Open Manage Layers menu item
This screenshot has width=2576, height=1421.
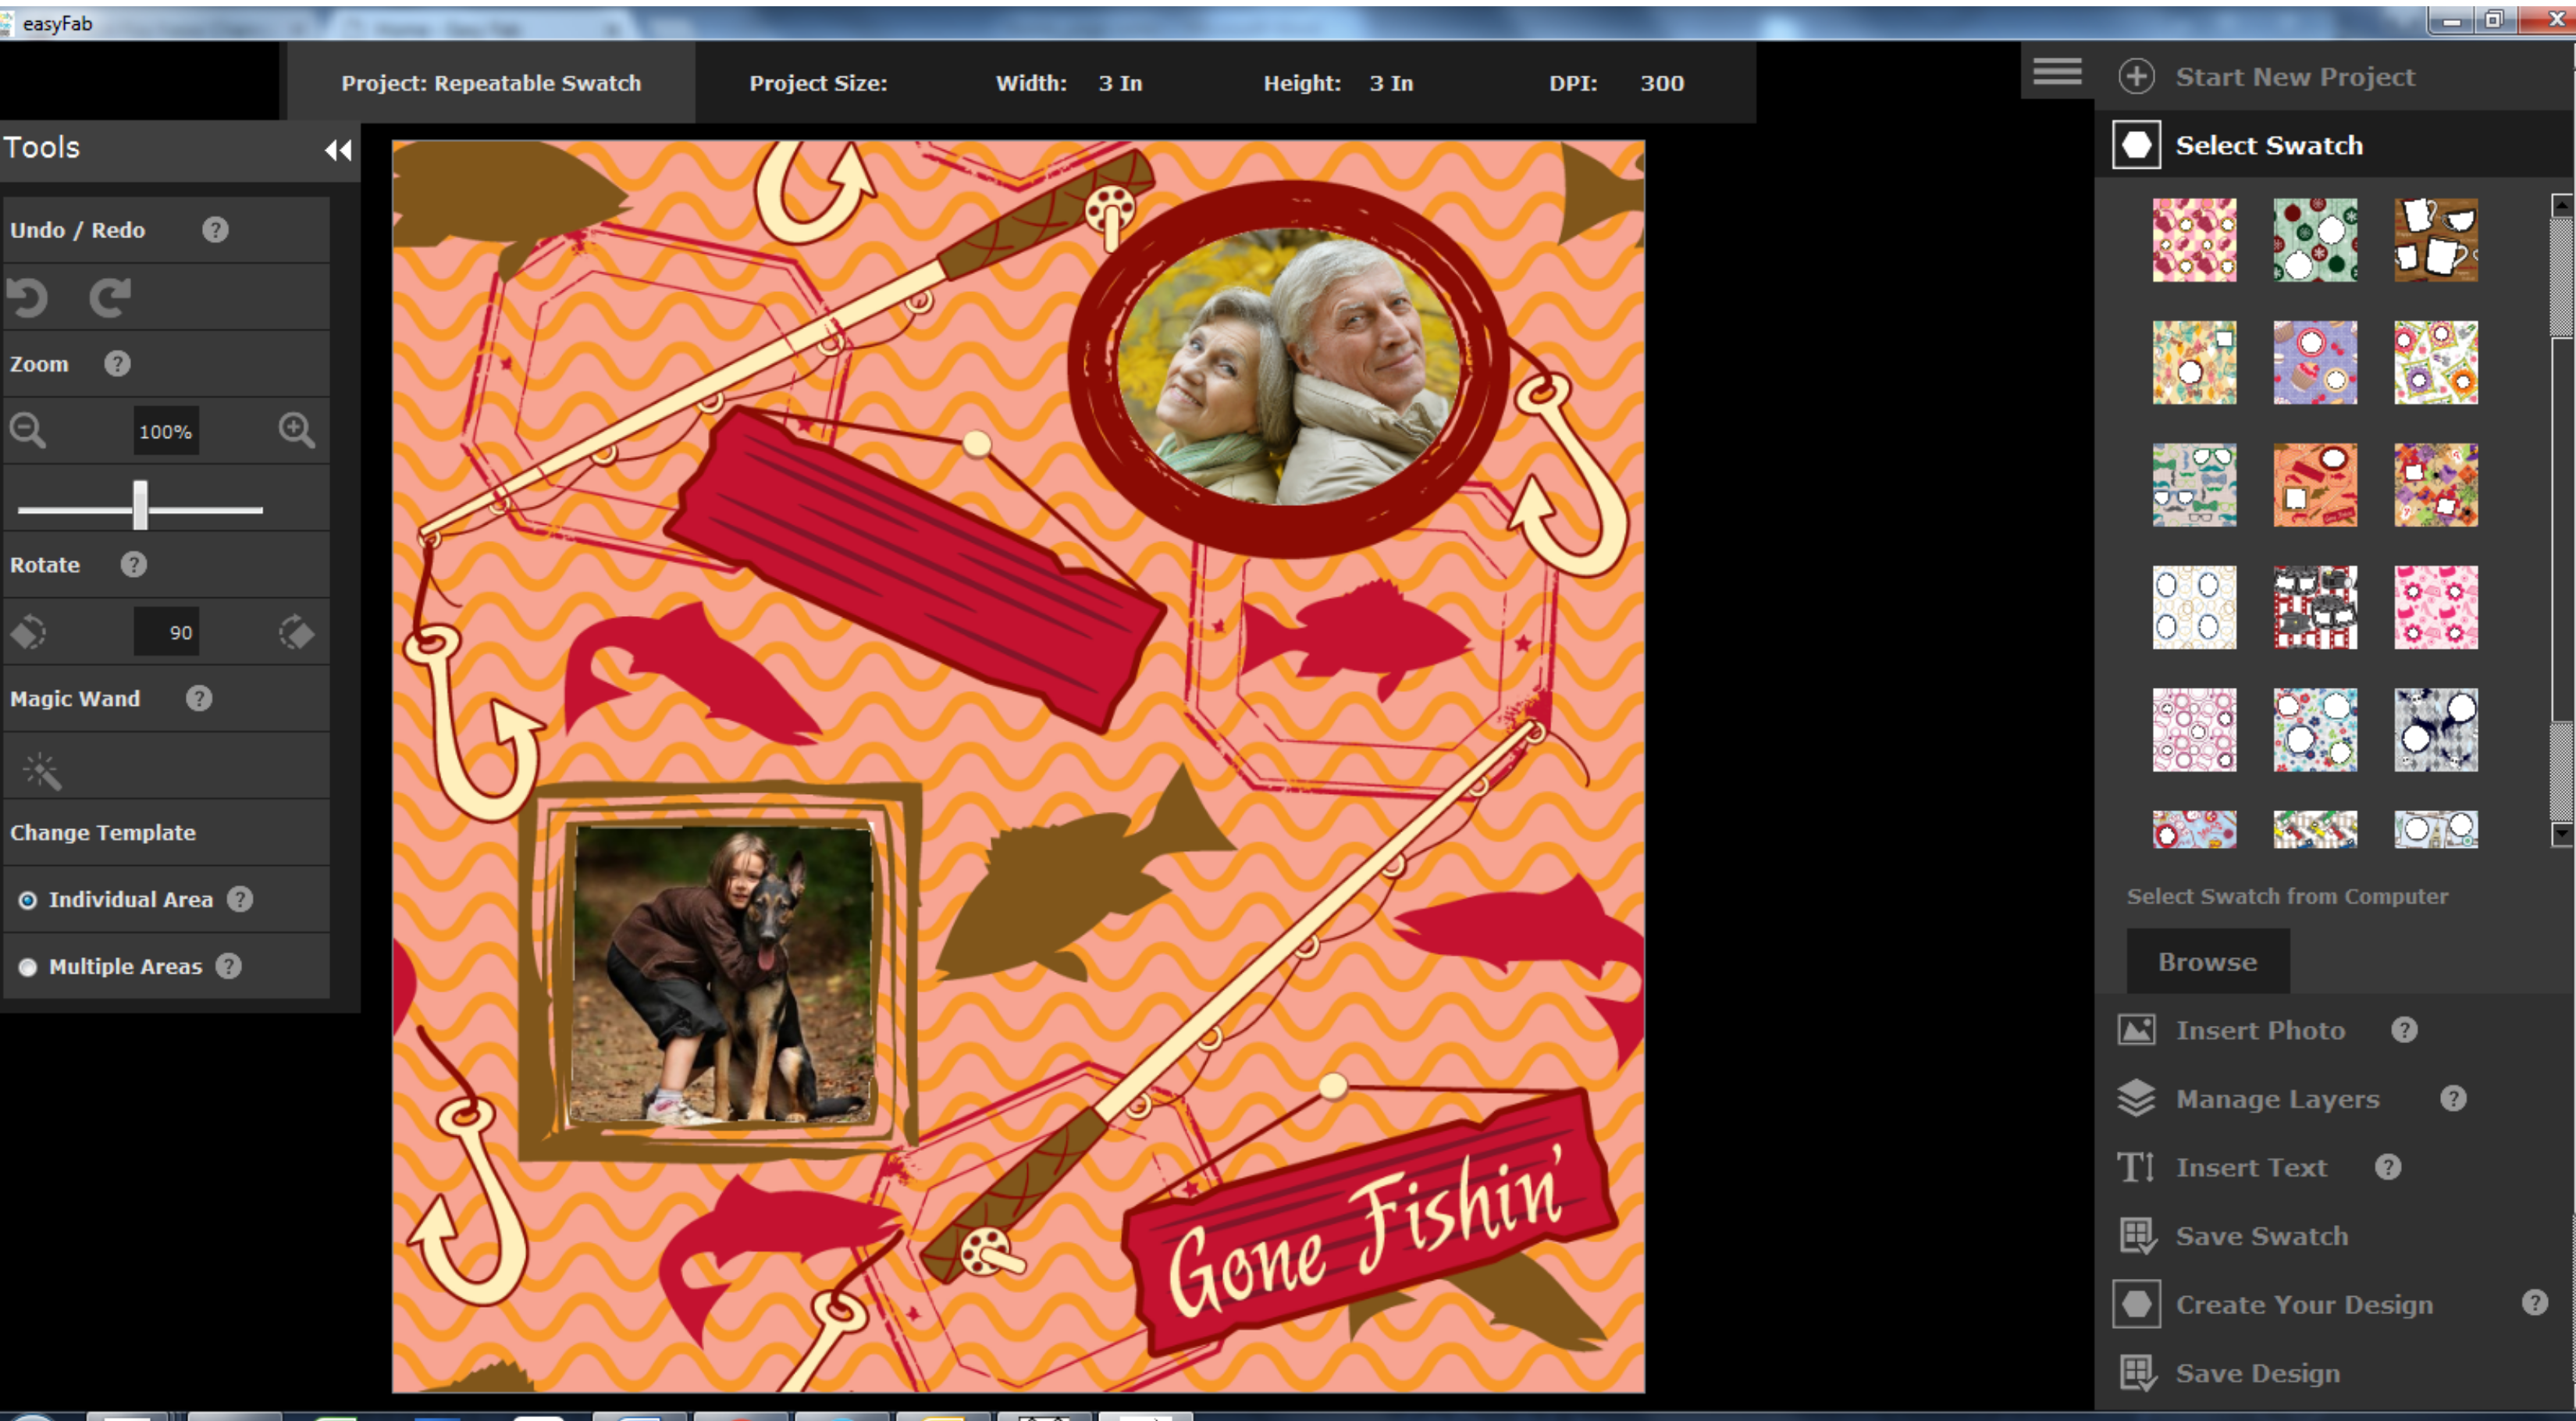2276,1099
